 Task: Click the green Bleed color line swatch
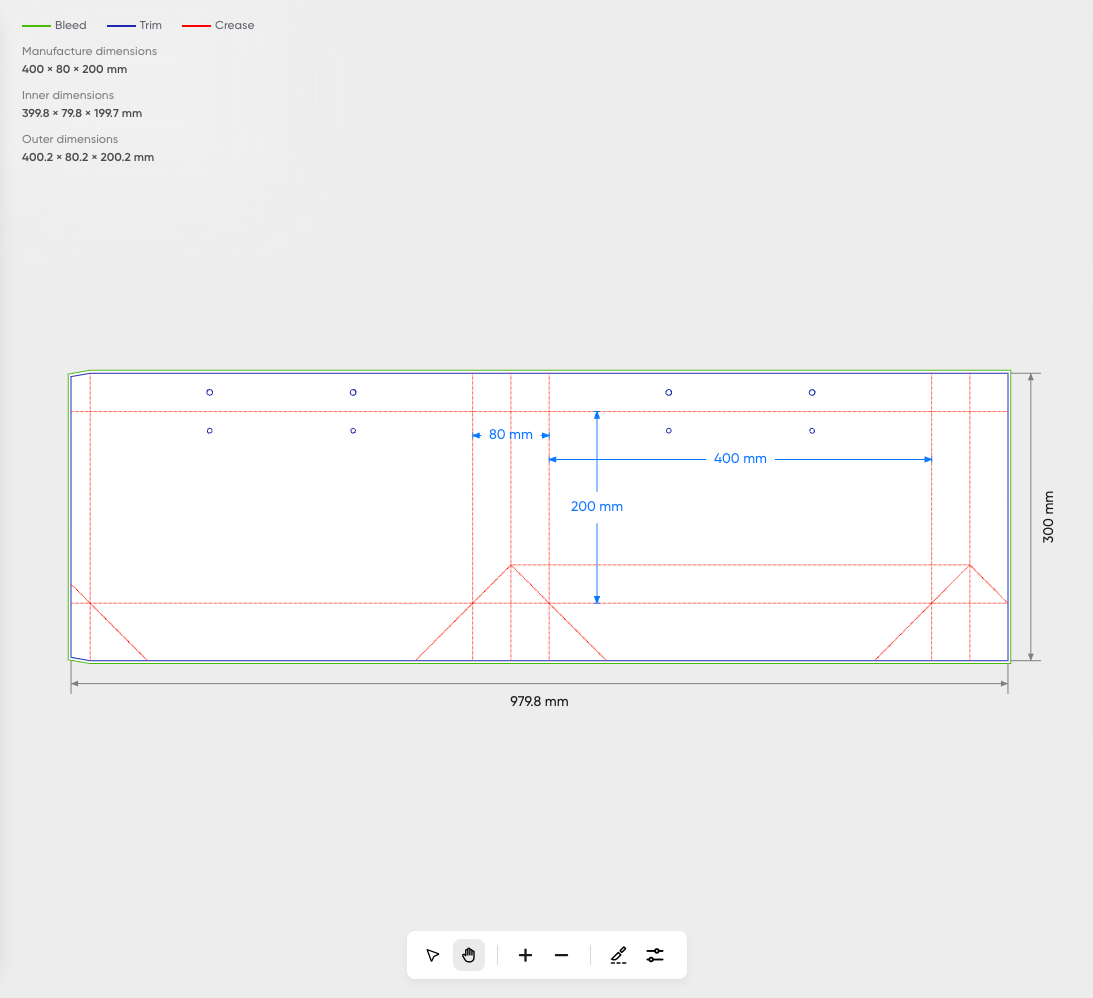(x=36, y=25)
